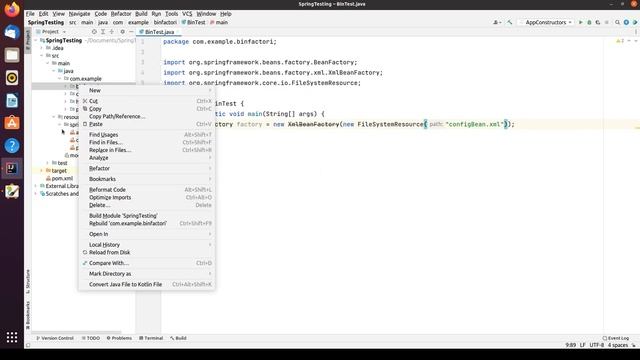
Task: Open Terminal tool window button
Action: point(151,338)
